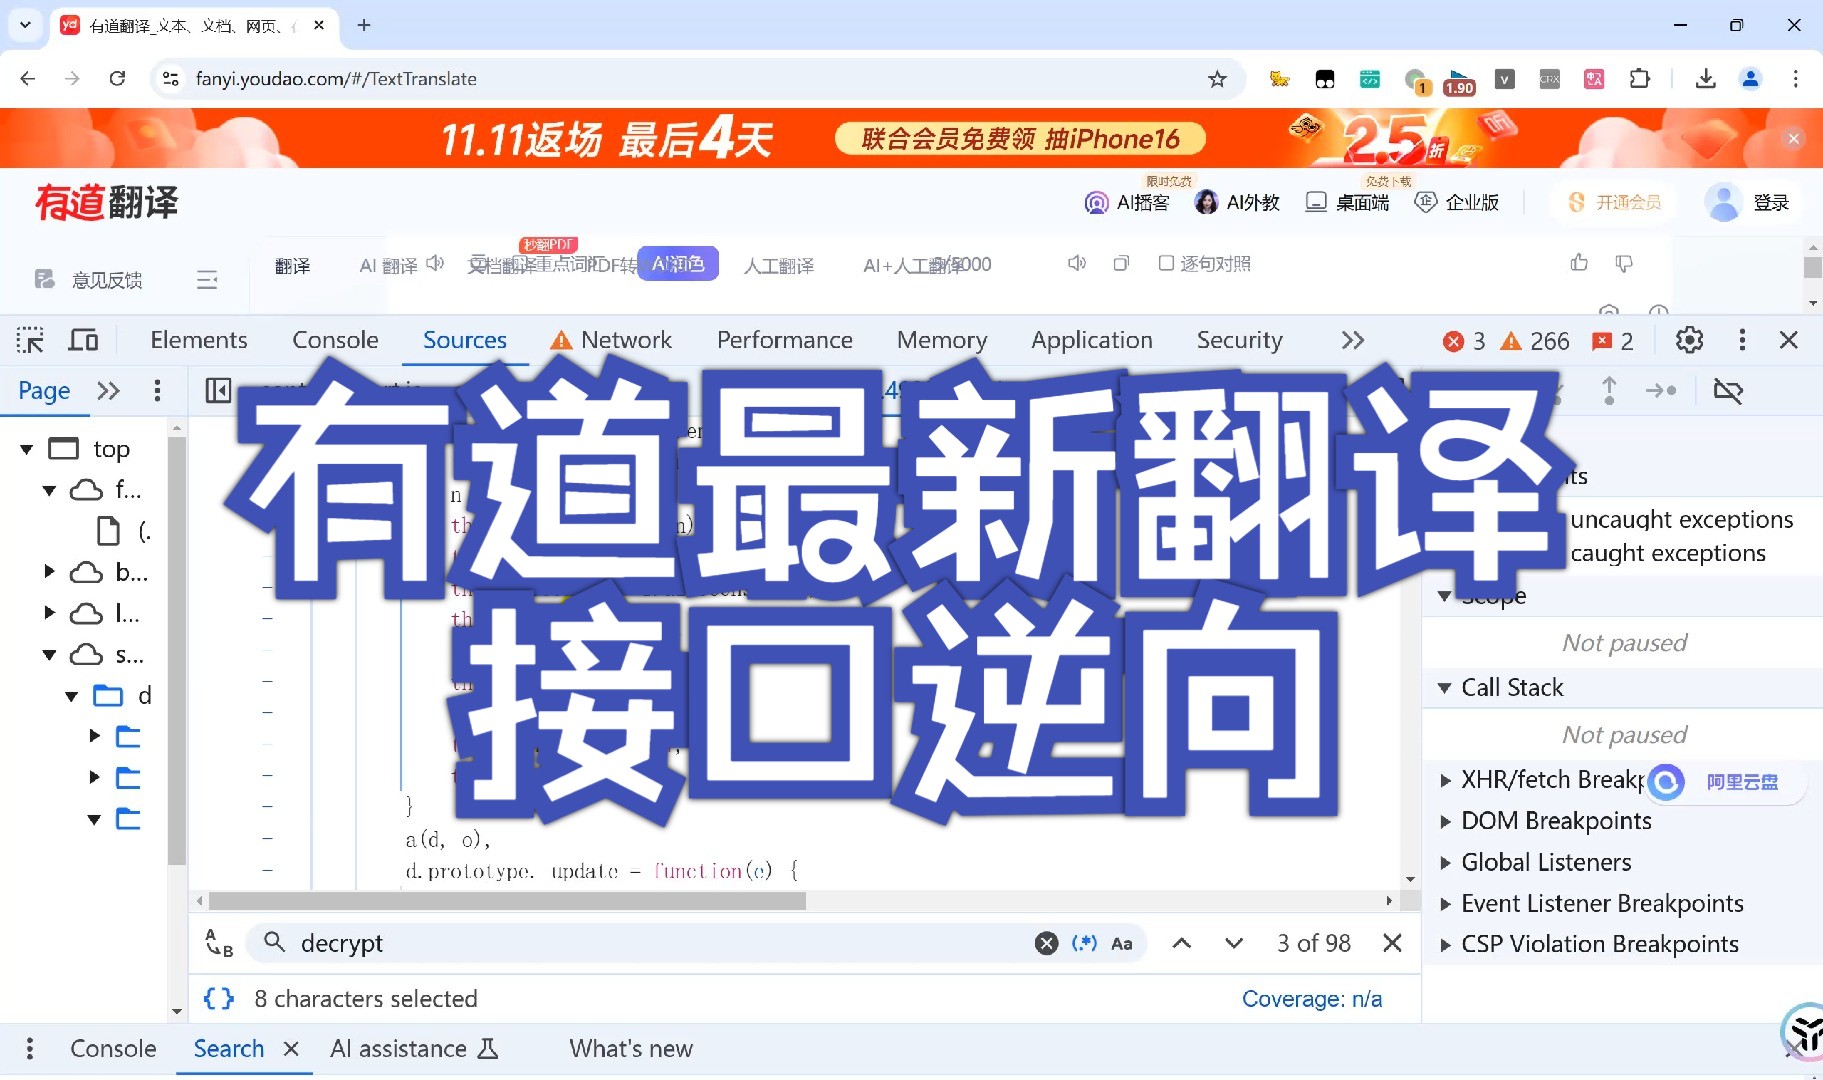Bookmark this page with the star icon
This screenshot has width=1823, height=1080.
(1217, 79)
